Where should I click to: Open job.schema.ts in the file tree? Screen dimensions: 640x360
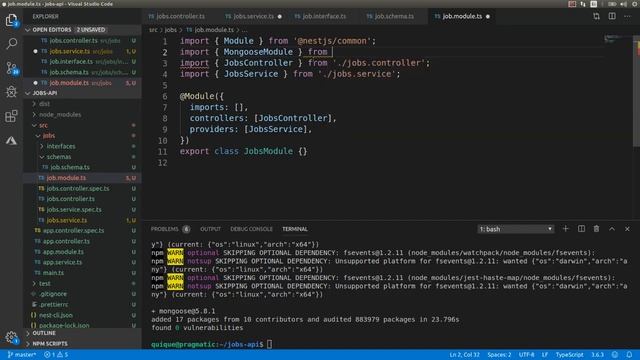click(70, 167)
